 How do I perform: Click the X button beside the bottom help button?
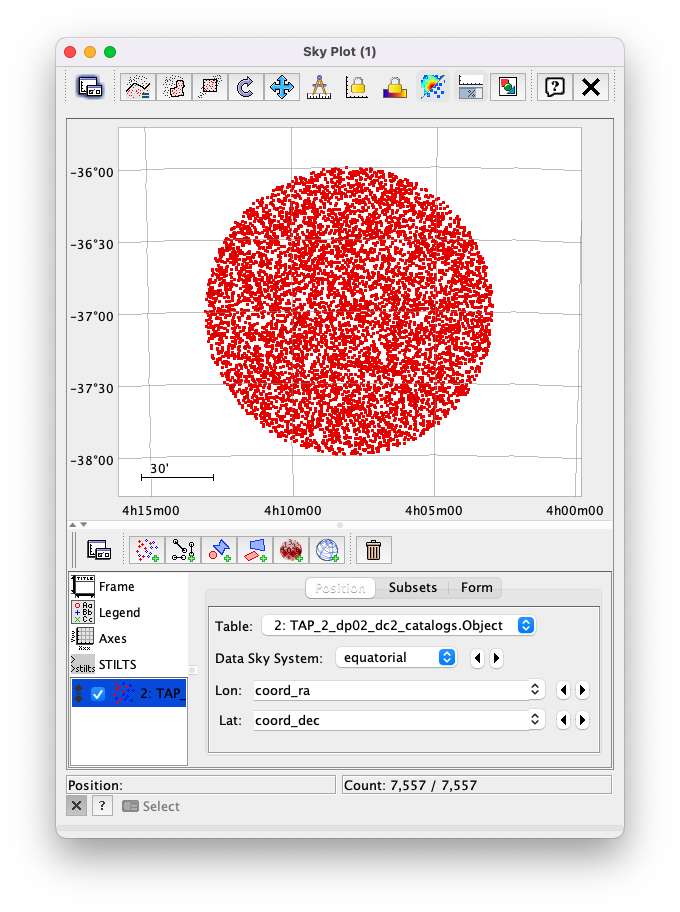click(76, 806)
